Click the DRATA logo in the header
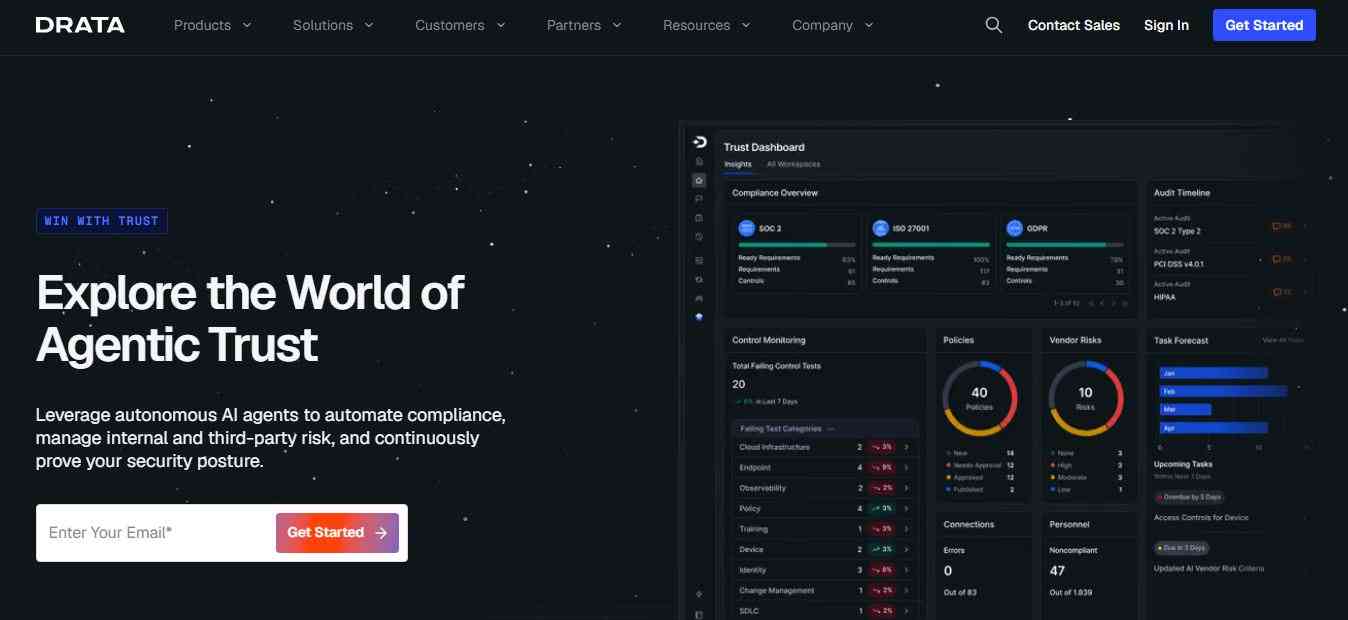Viewport: 1348px width, 620px height. tap(80, 25)
